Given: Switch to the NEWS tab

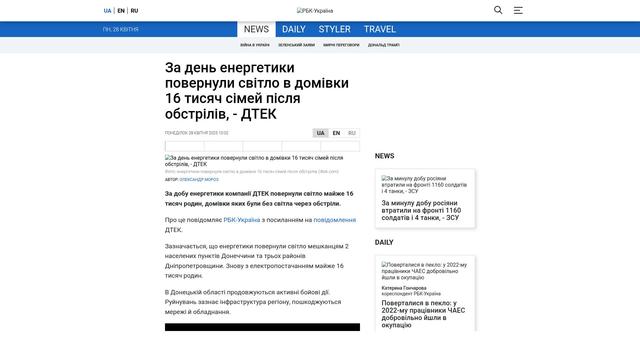Looking at the screenshot, I should pos(256,29).
